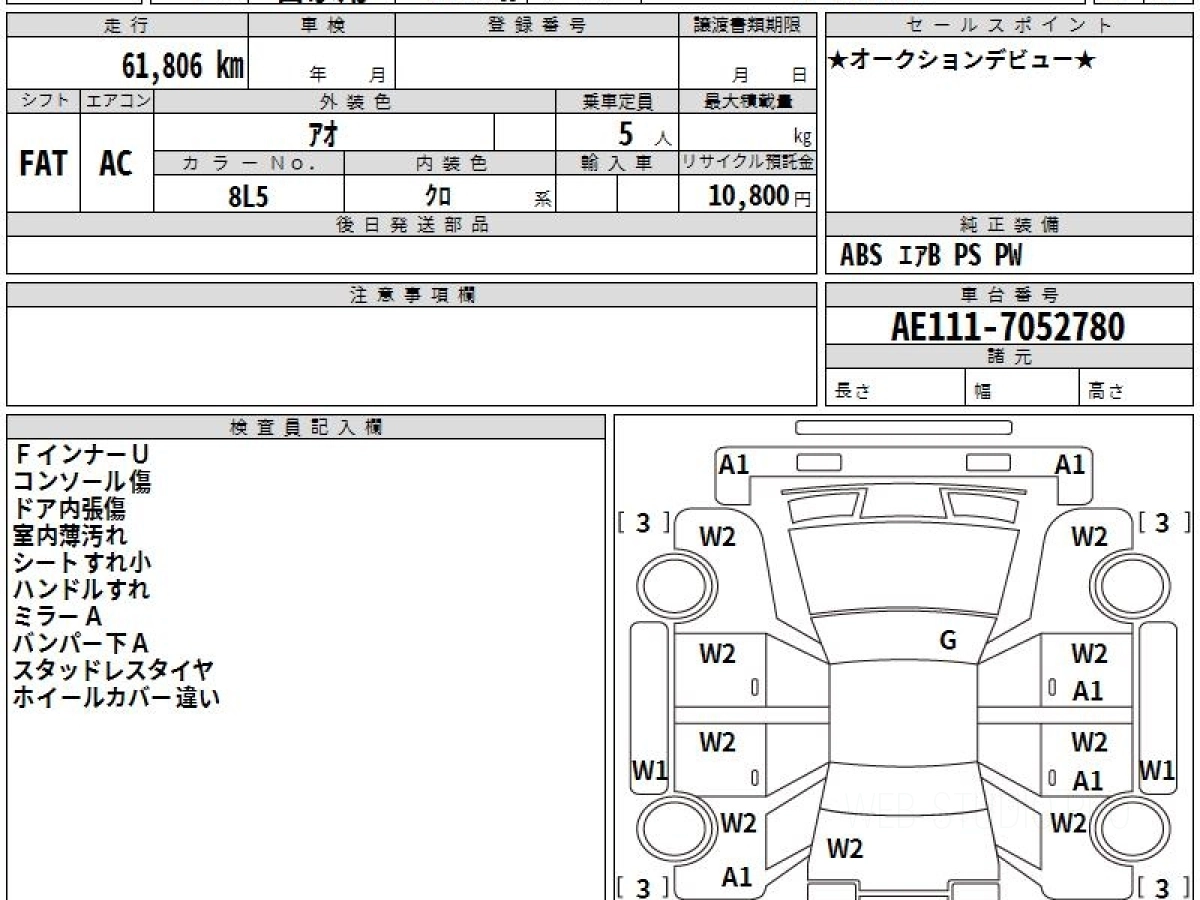
Task: Click the エアコン column header
Action: click(x=117, y=101)
